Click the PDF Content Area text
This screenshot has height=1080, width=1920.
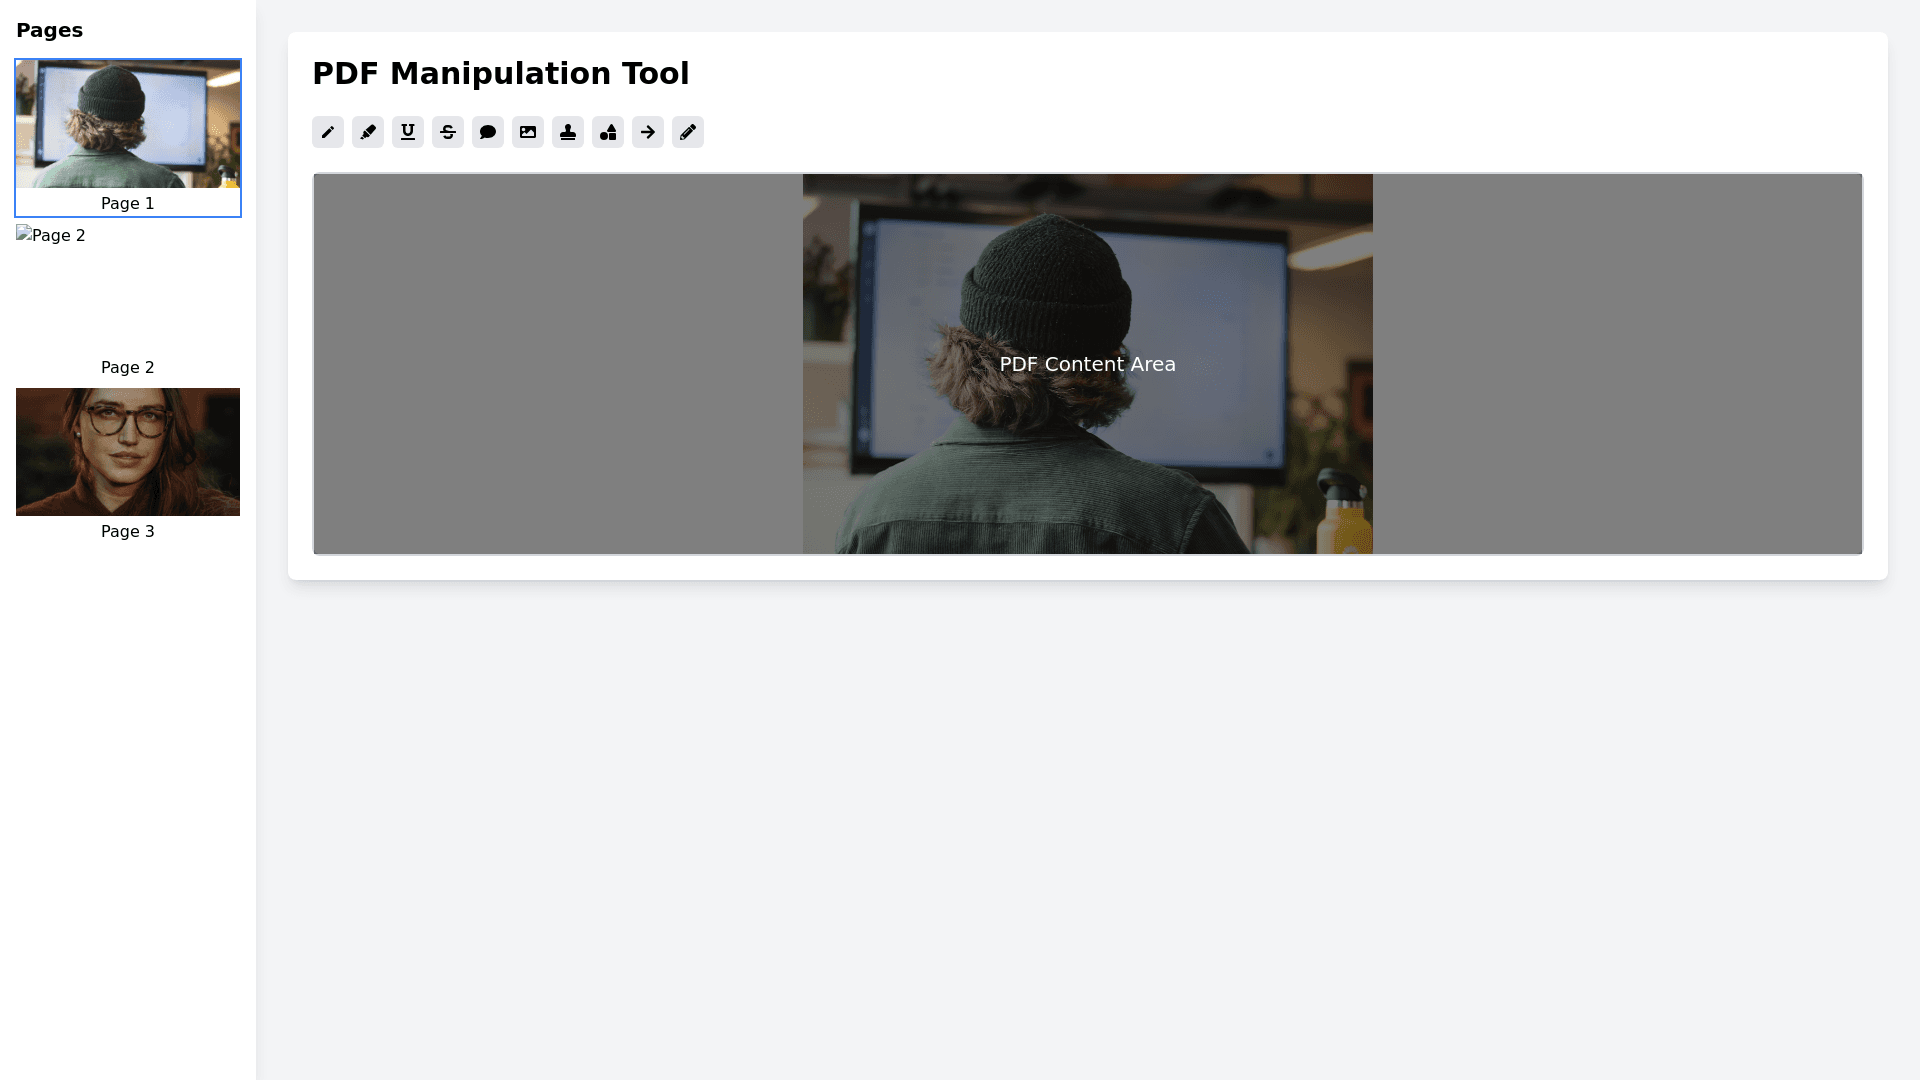pyautogui.click(x=1087, y=364)
